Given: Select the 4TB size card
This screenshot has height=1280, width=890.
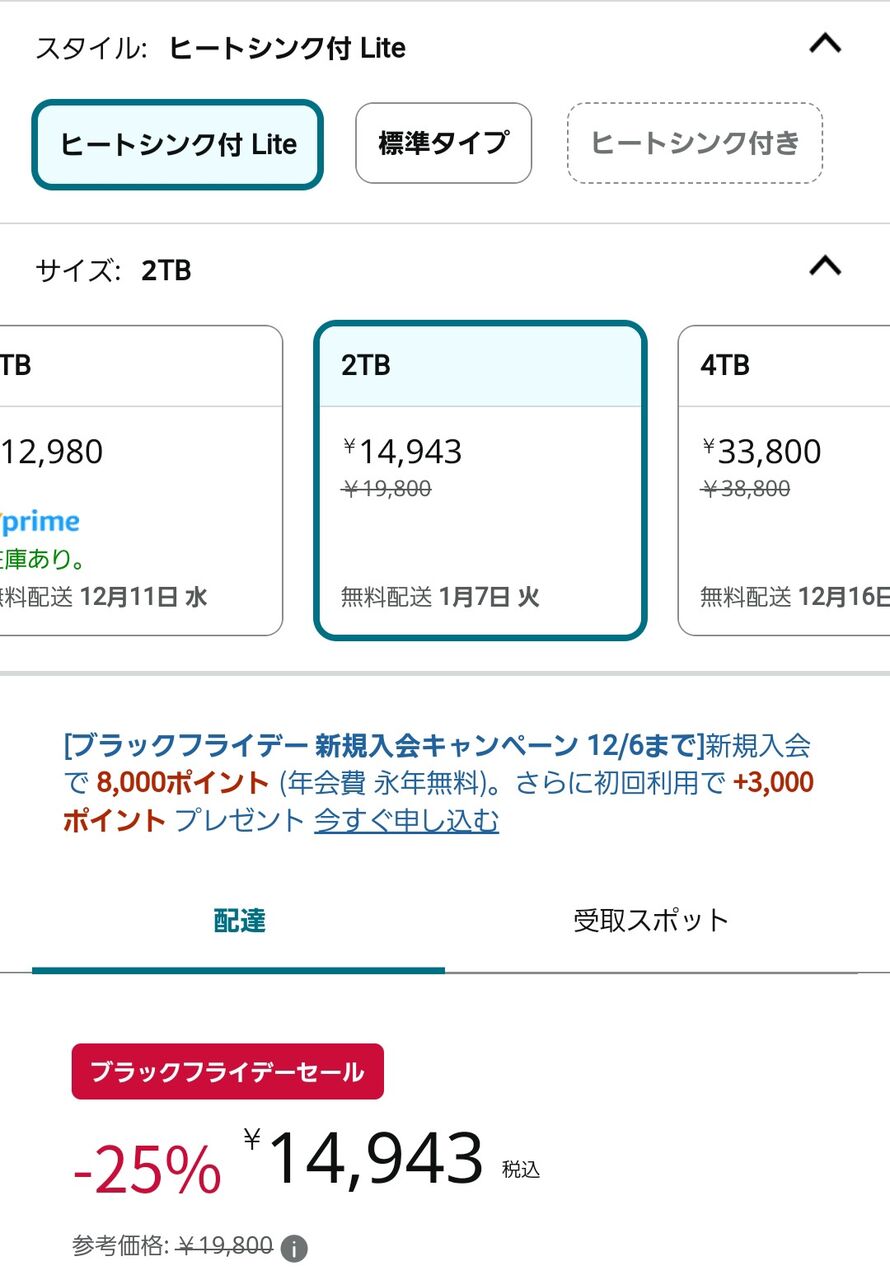Looking at the screenshot, I should click(x=785, y=480).
